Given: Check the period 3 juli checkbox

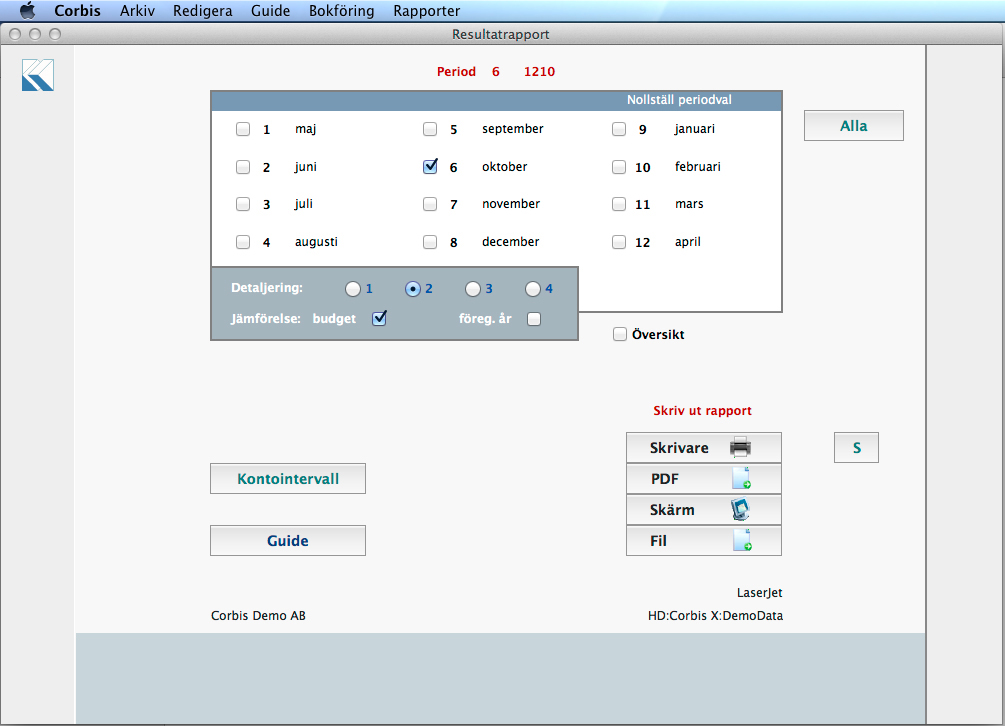Looking at the screenshot, I should click(243, 204).
